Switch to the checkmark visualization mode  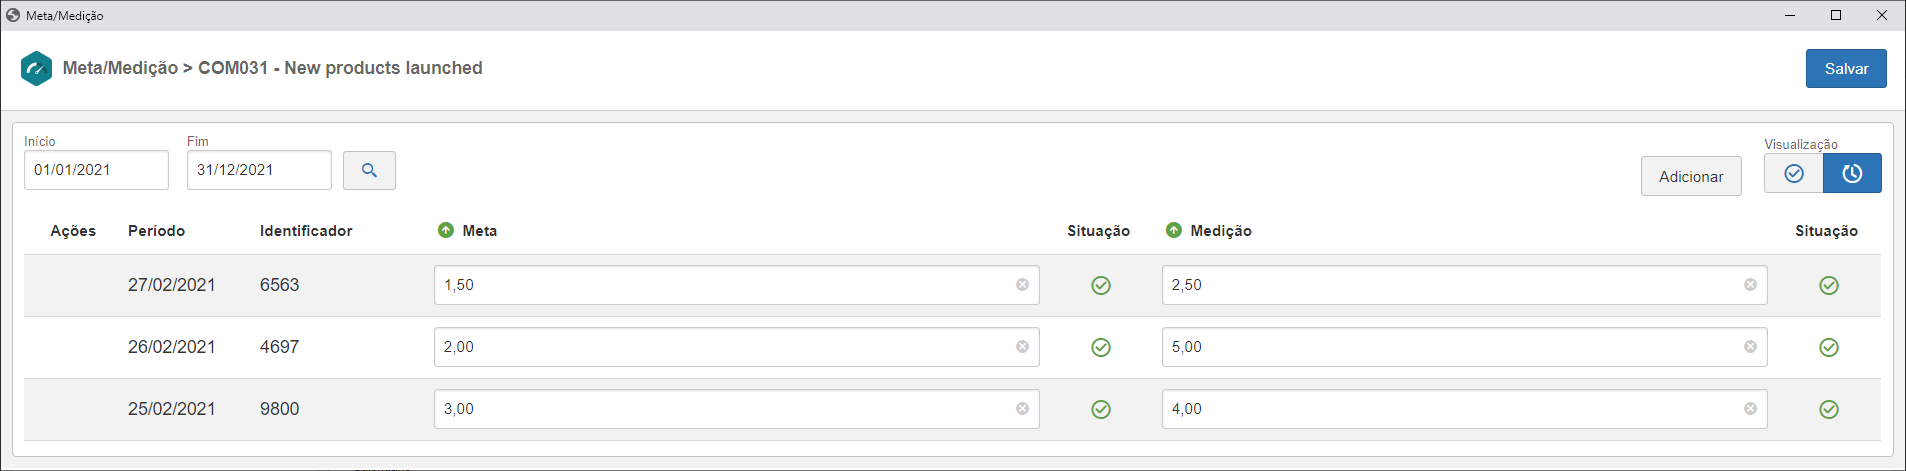[1793, 173]
